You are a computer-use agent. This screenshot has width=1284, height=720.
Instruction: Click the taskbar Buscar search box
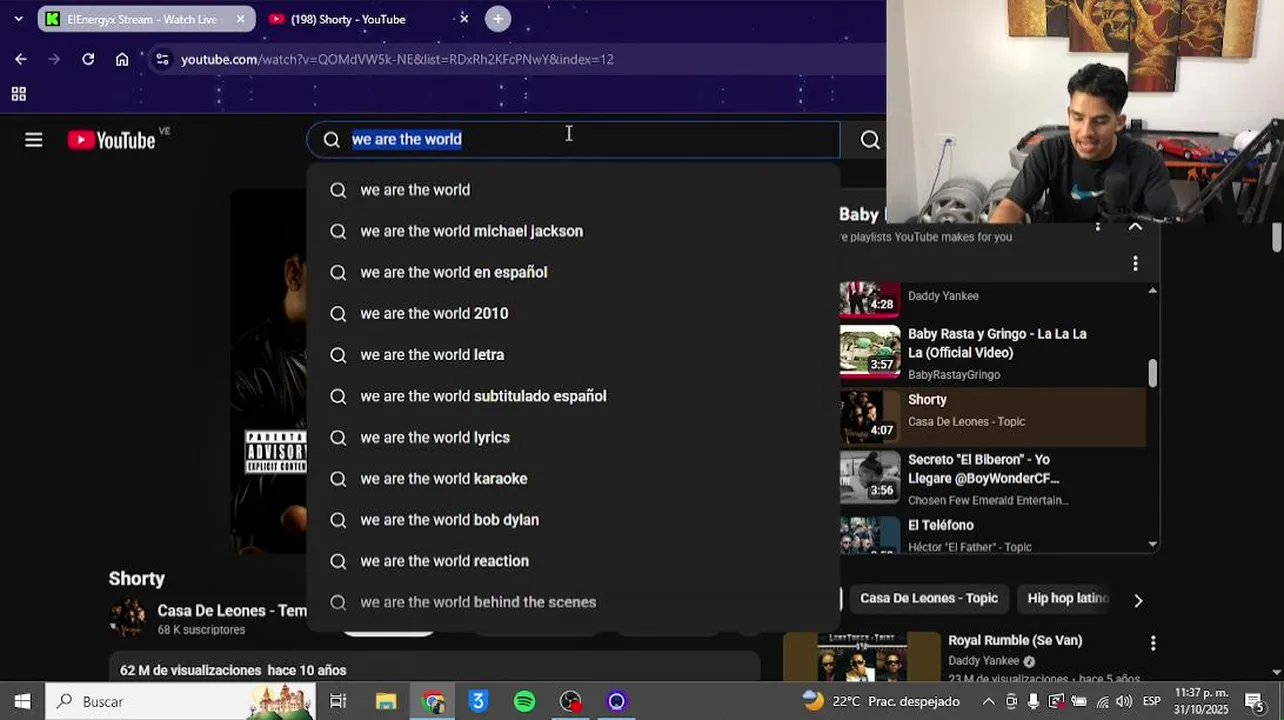point(180,701)
